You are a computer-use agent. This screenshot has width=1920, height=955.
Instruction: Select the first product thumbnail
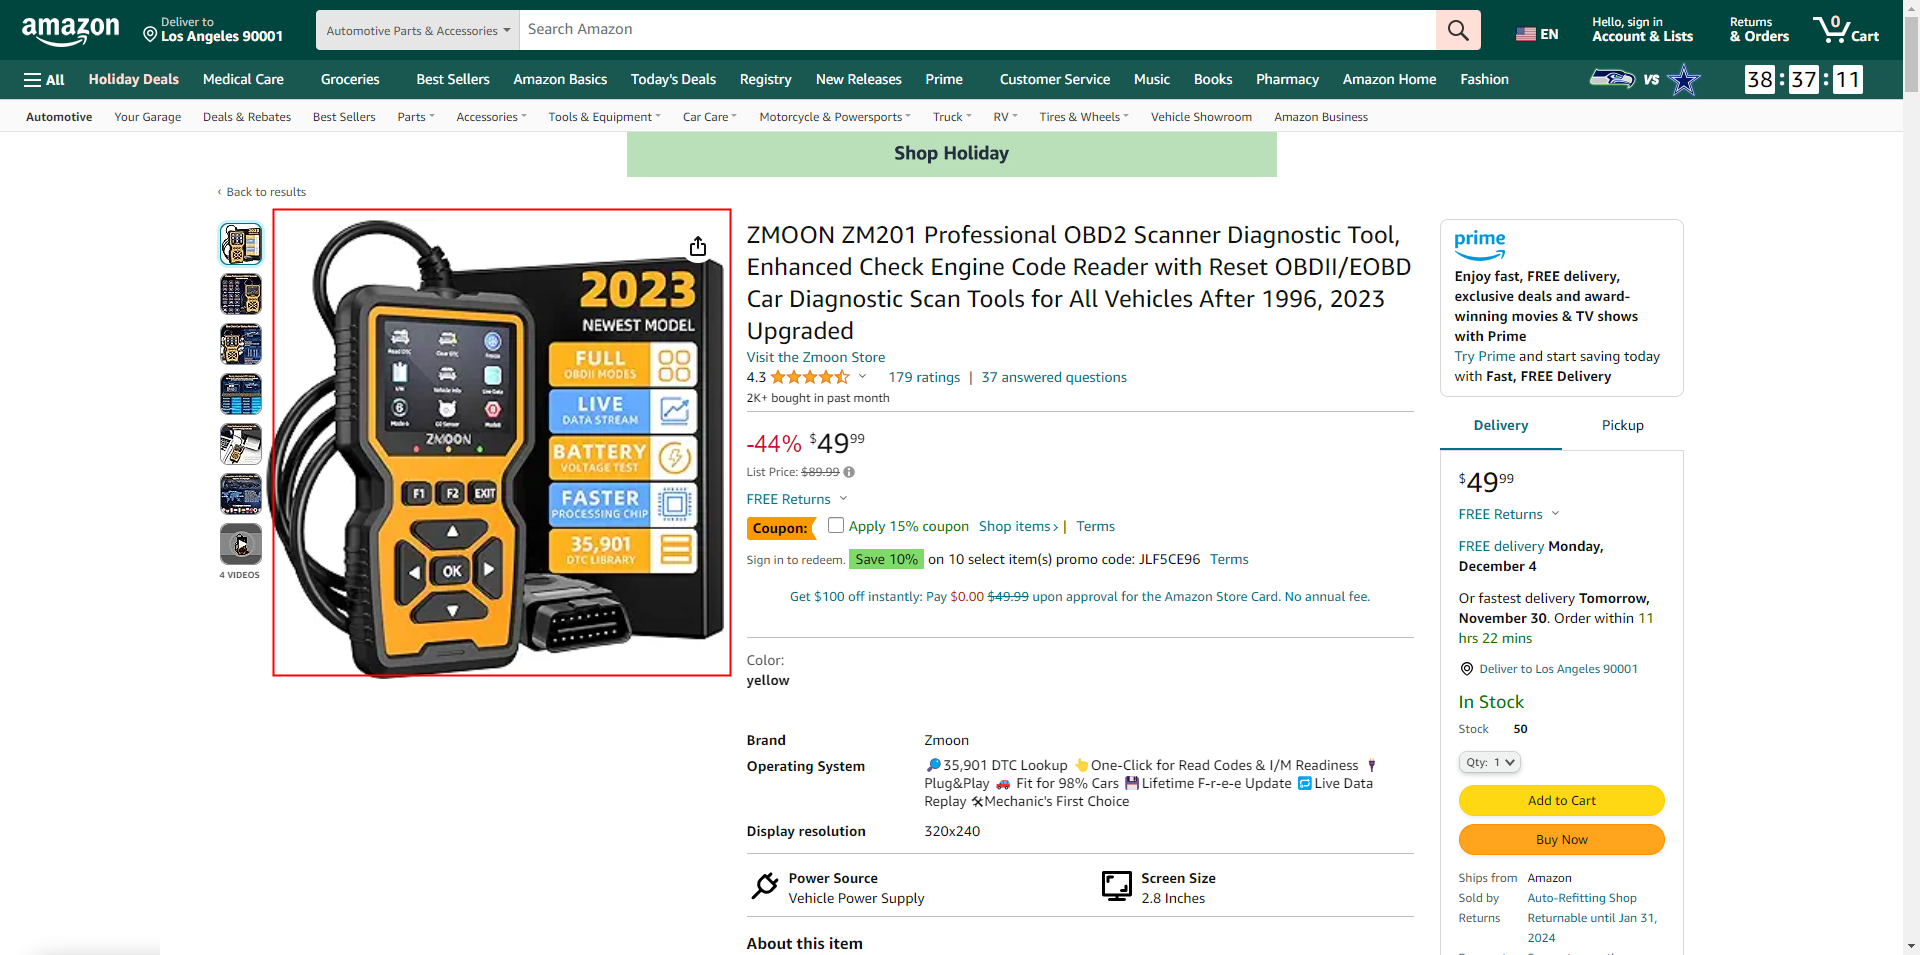pos(241,244)
